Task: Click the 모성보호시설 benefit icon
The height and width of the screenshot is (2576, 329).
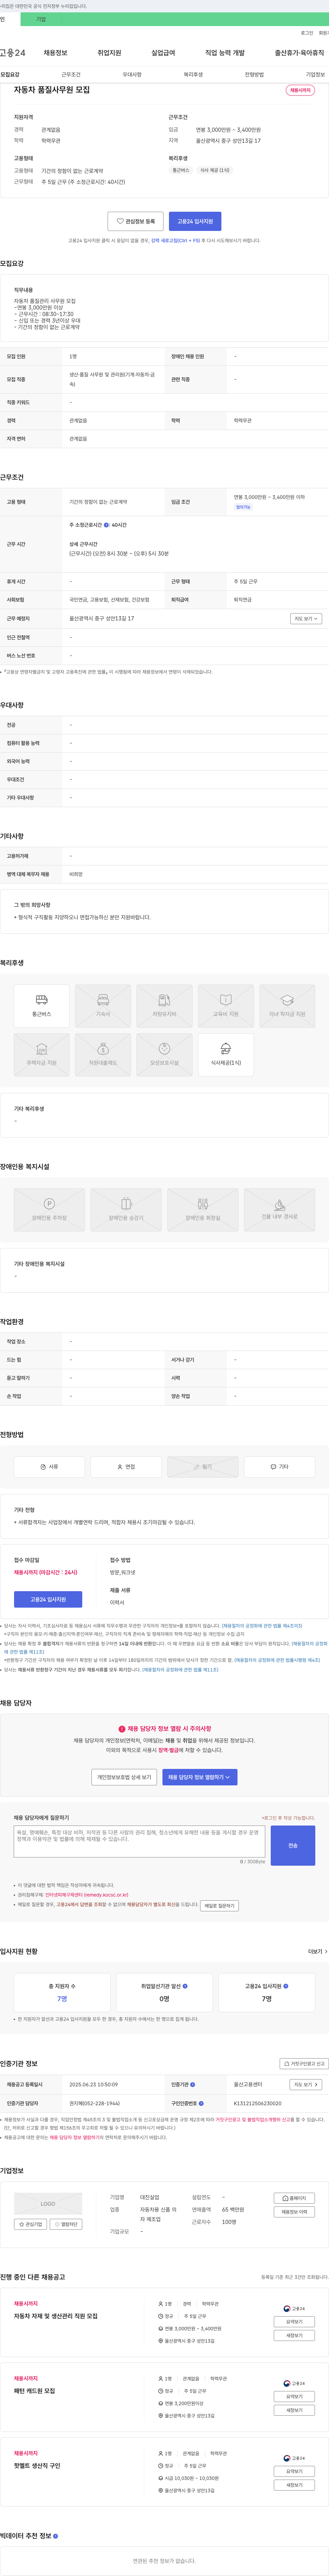Action: point(164,1054)
